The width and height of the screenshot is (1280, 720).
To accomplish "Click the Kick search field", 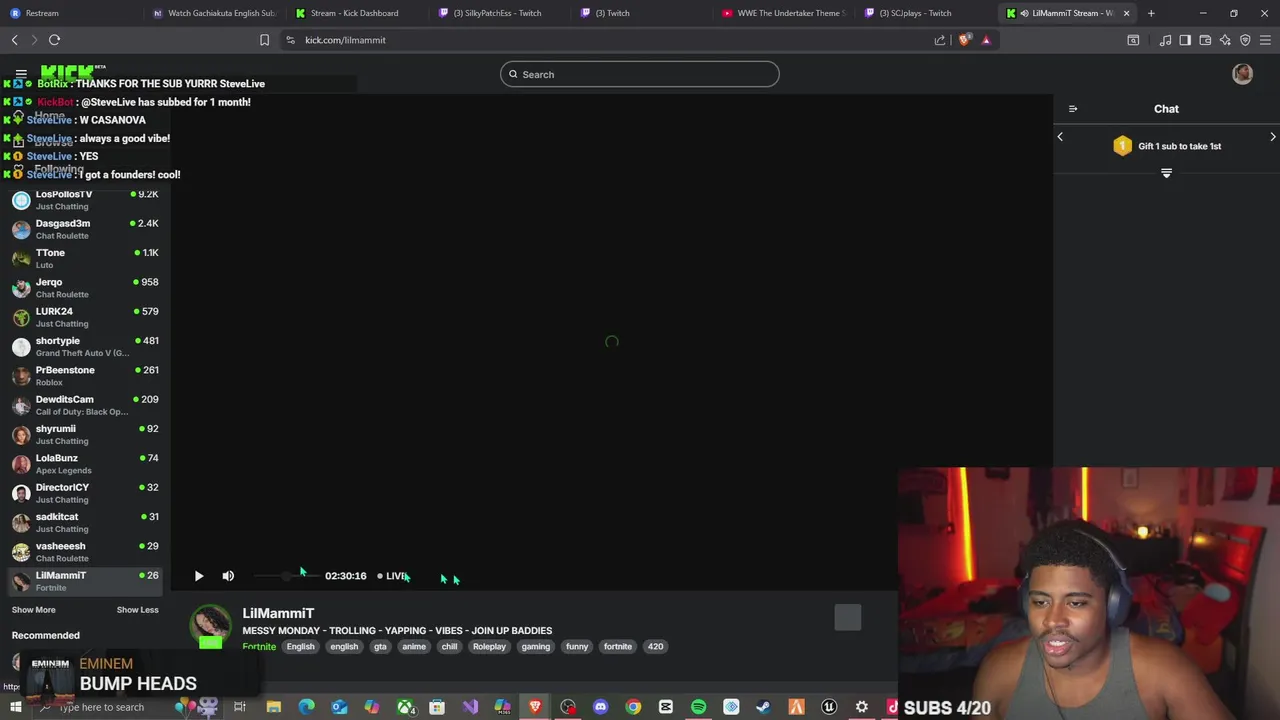I will pos(640,74).
